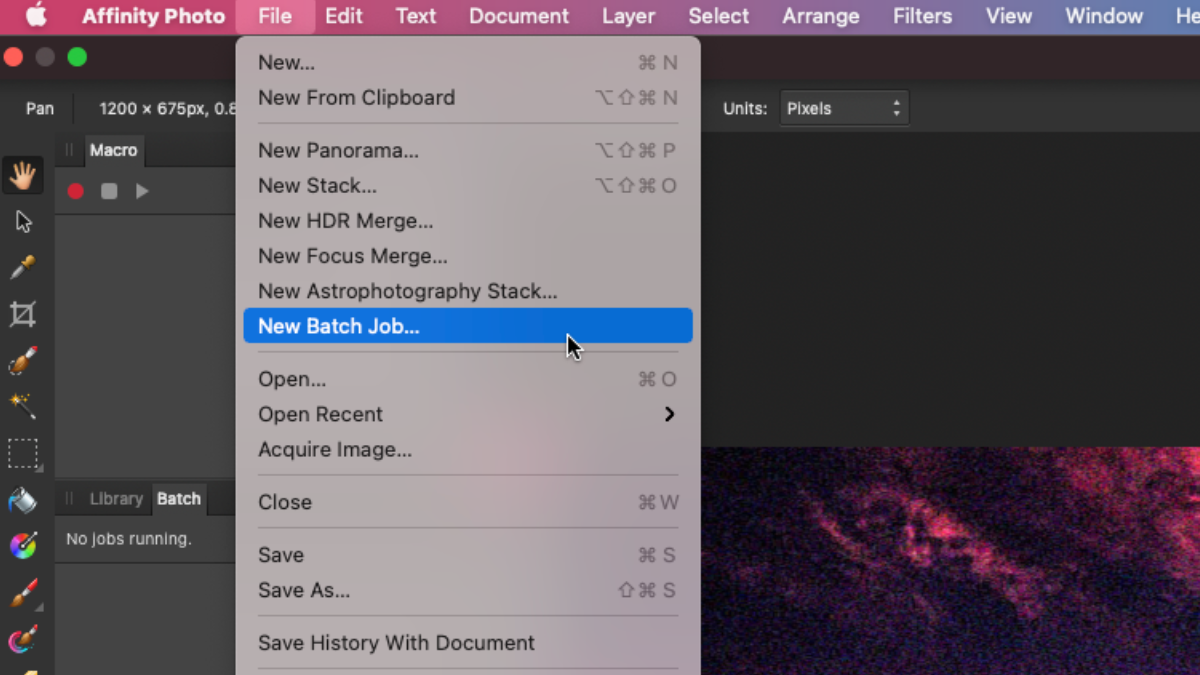Pick the Color Picker tool
Screen dimensions: 1200x675
(x=23, y=266)
